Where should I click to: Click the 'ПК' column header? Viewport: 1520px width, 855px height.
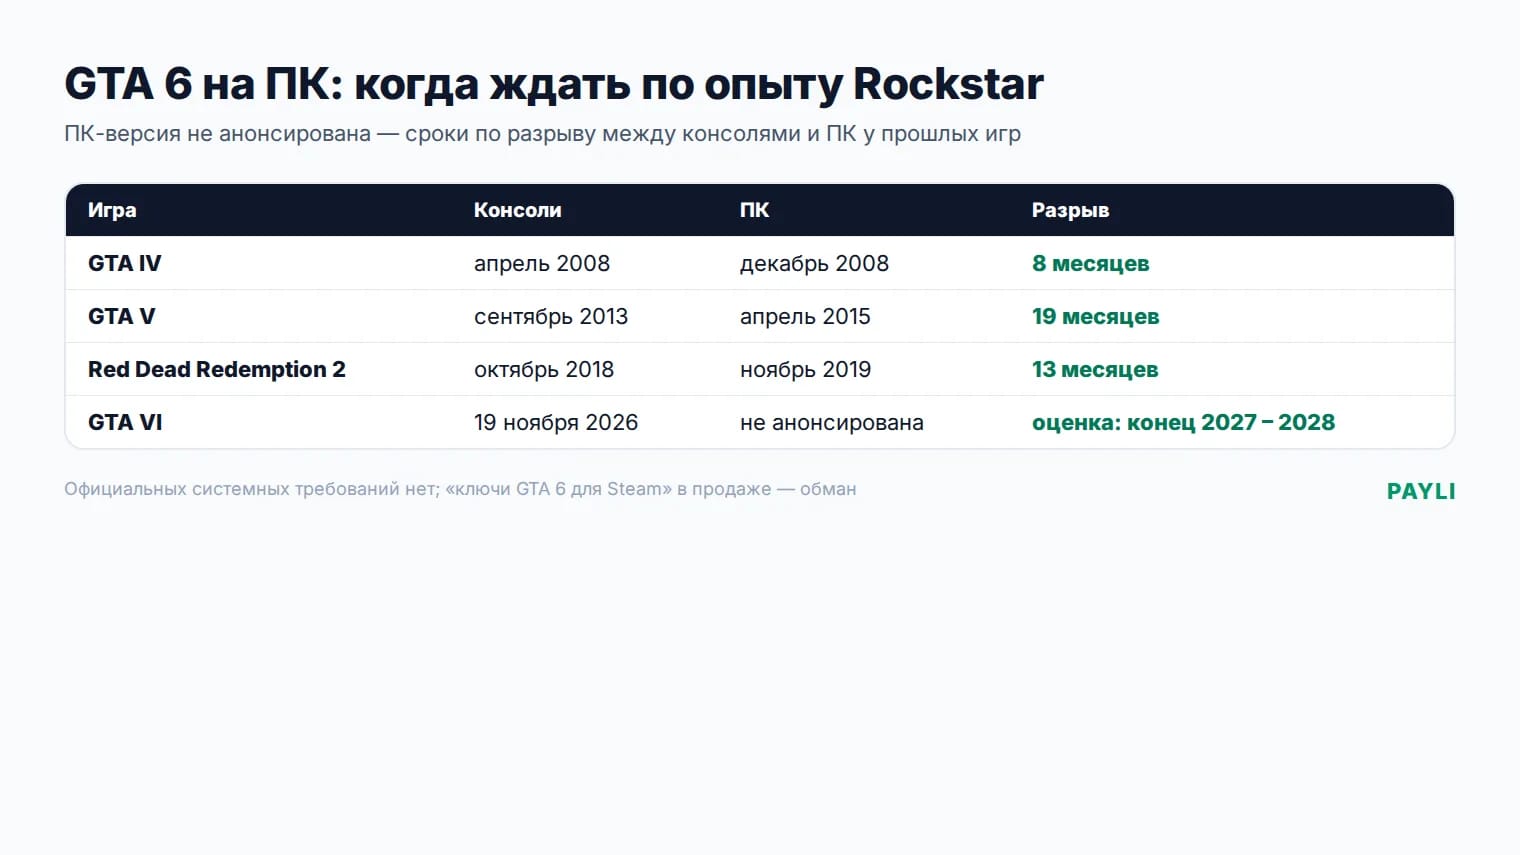754,210
